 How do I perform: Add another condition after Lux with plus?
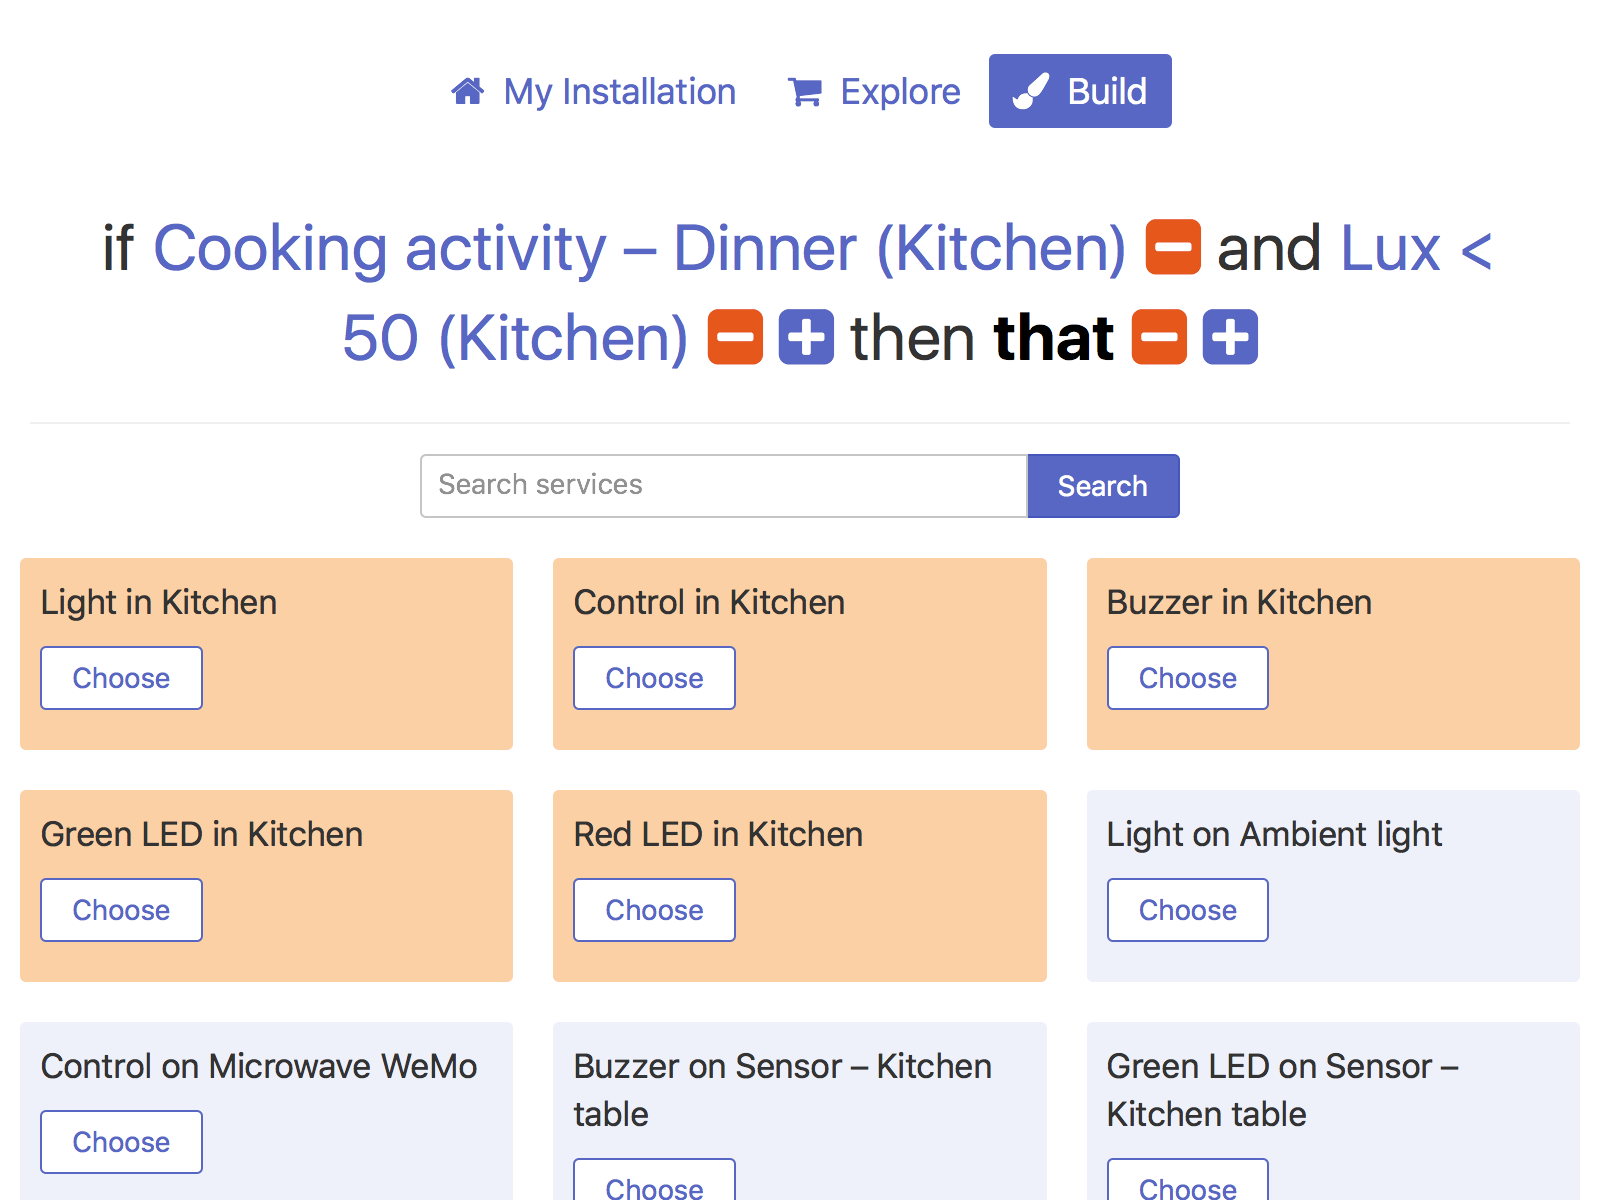point(806,337)
